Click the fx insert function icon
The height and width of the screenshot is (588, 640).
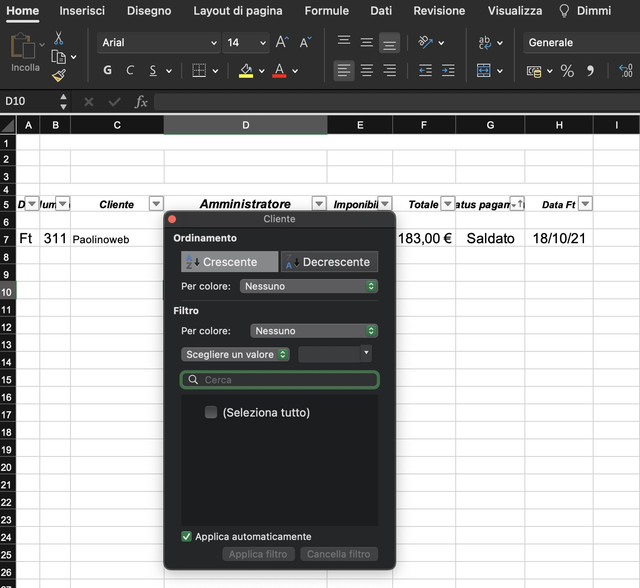click(141, 101)
